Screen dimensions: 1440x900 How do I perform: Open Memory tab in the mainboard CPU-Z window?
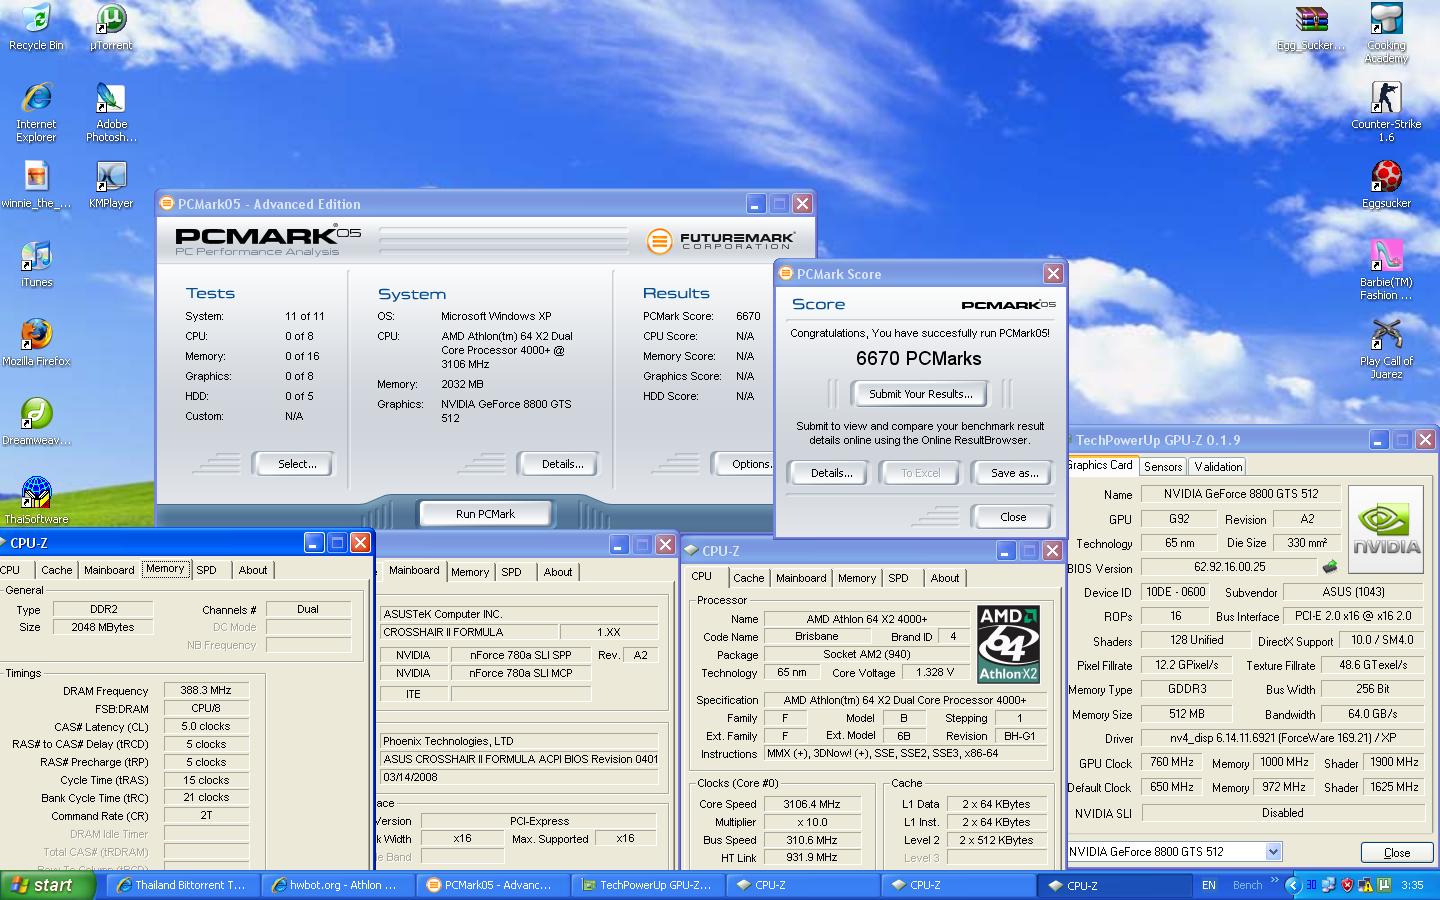470,572
